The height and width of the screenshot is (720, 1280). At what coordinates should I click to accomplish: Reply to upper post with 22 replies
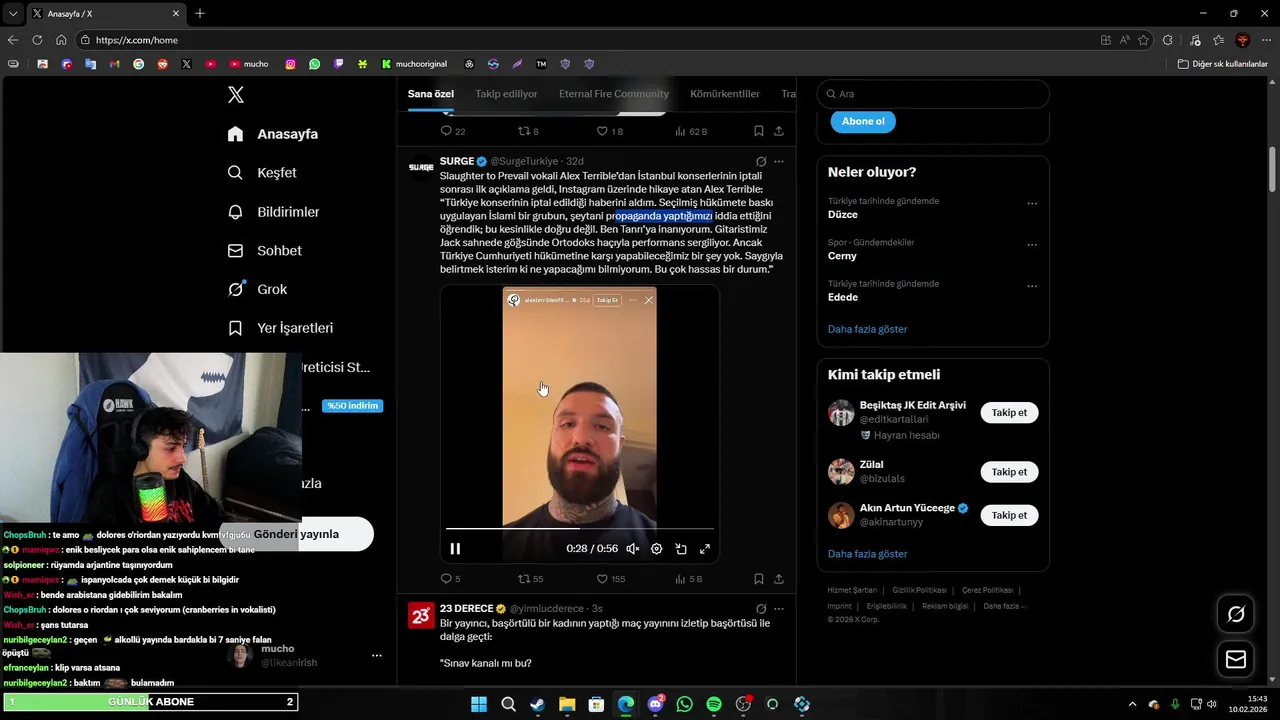point(453,131)
